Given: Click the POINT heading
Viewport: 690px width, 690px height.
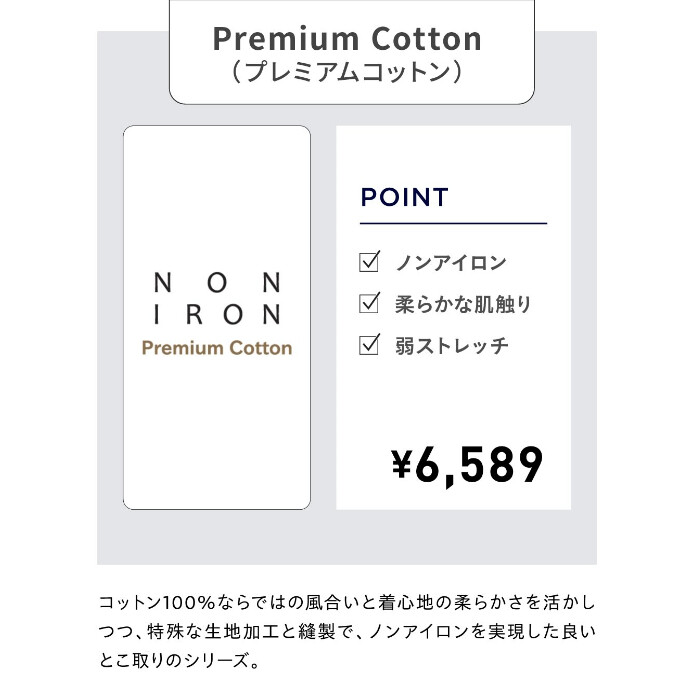Looking at the screenshot, I should pyautogui.click(x=404, y=197).
